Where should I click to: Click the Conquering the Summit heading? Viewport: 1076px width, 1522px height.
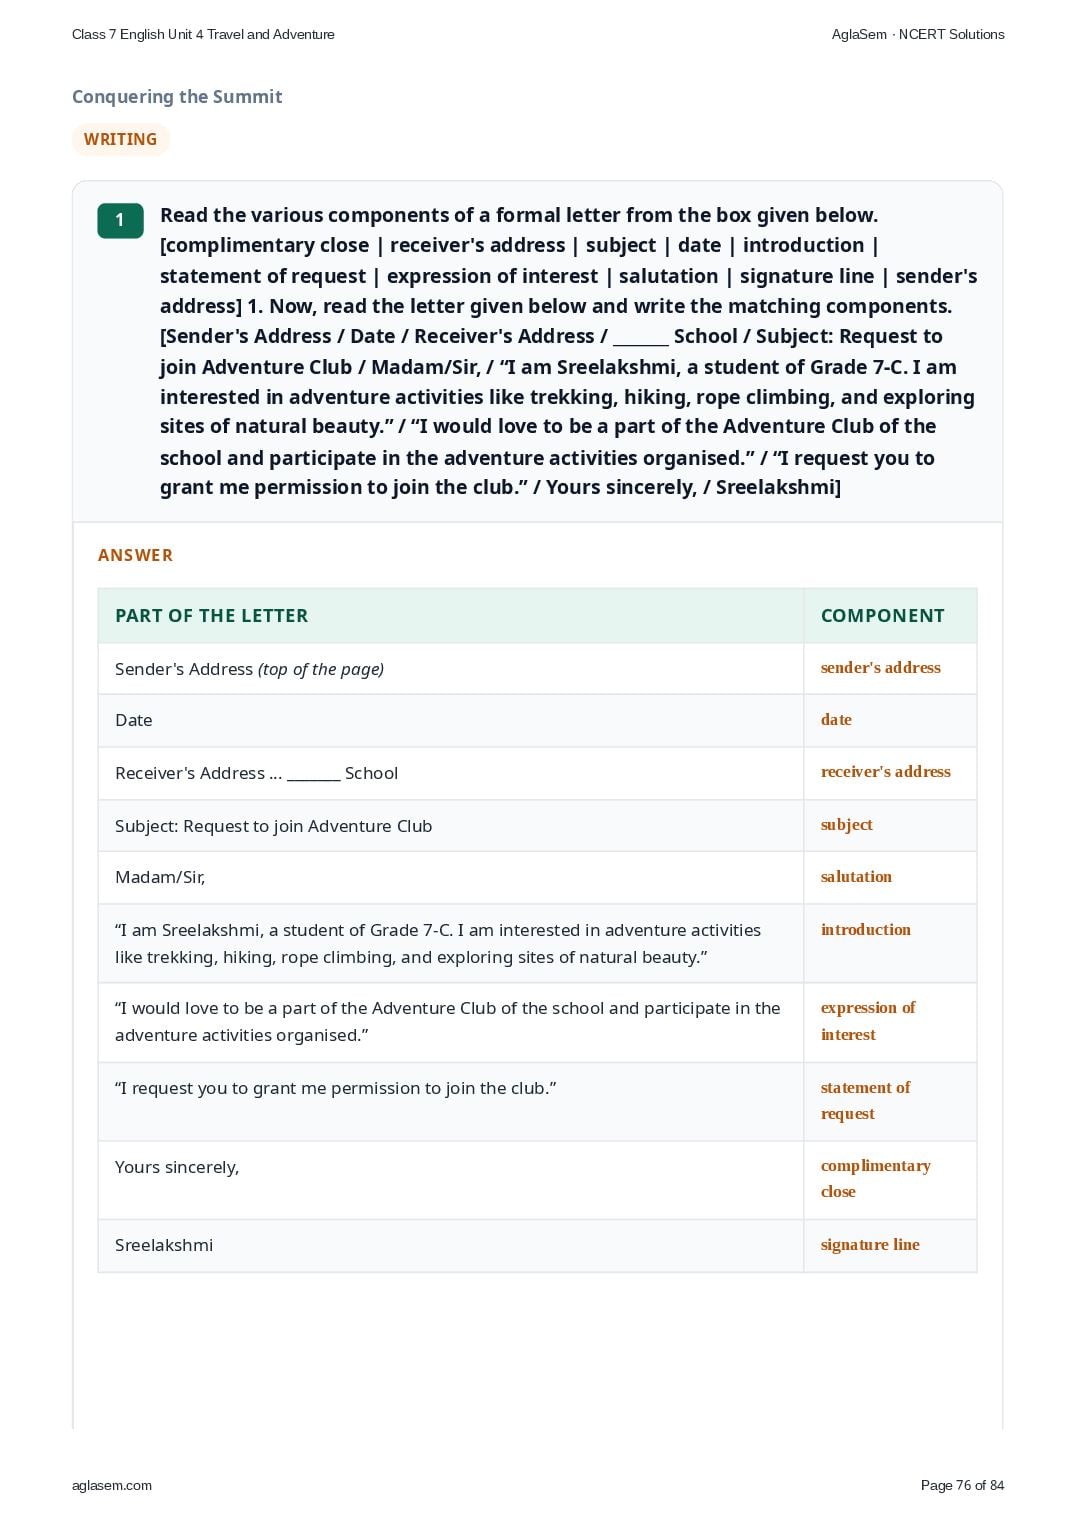177,97
